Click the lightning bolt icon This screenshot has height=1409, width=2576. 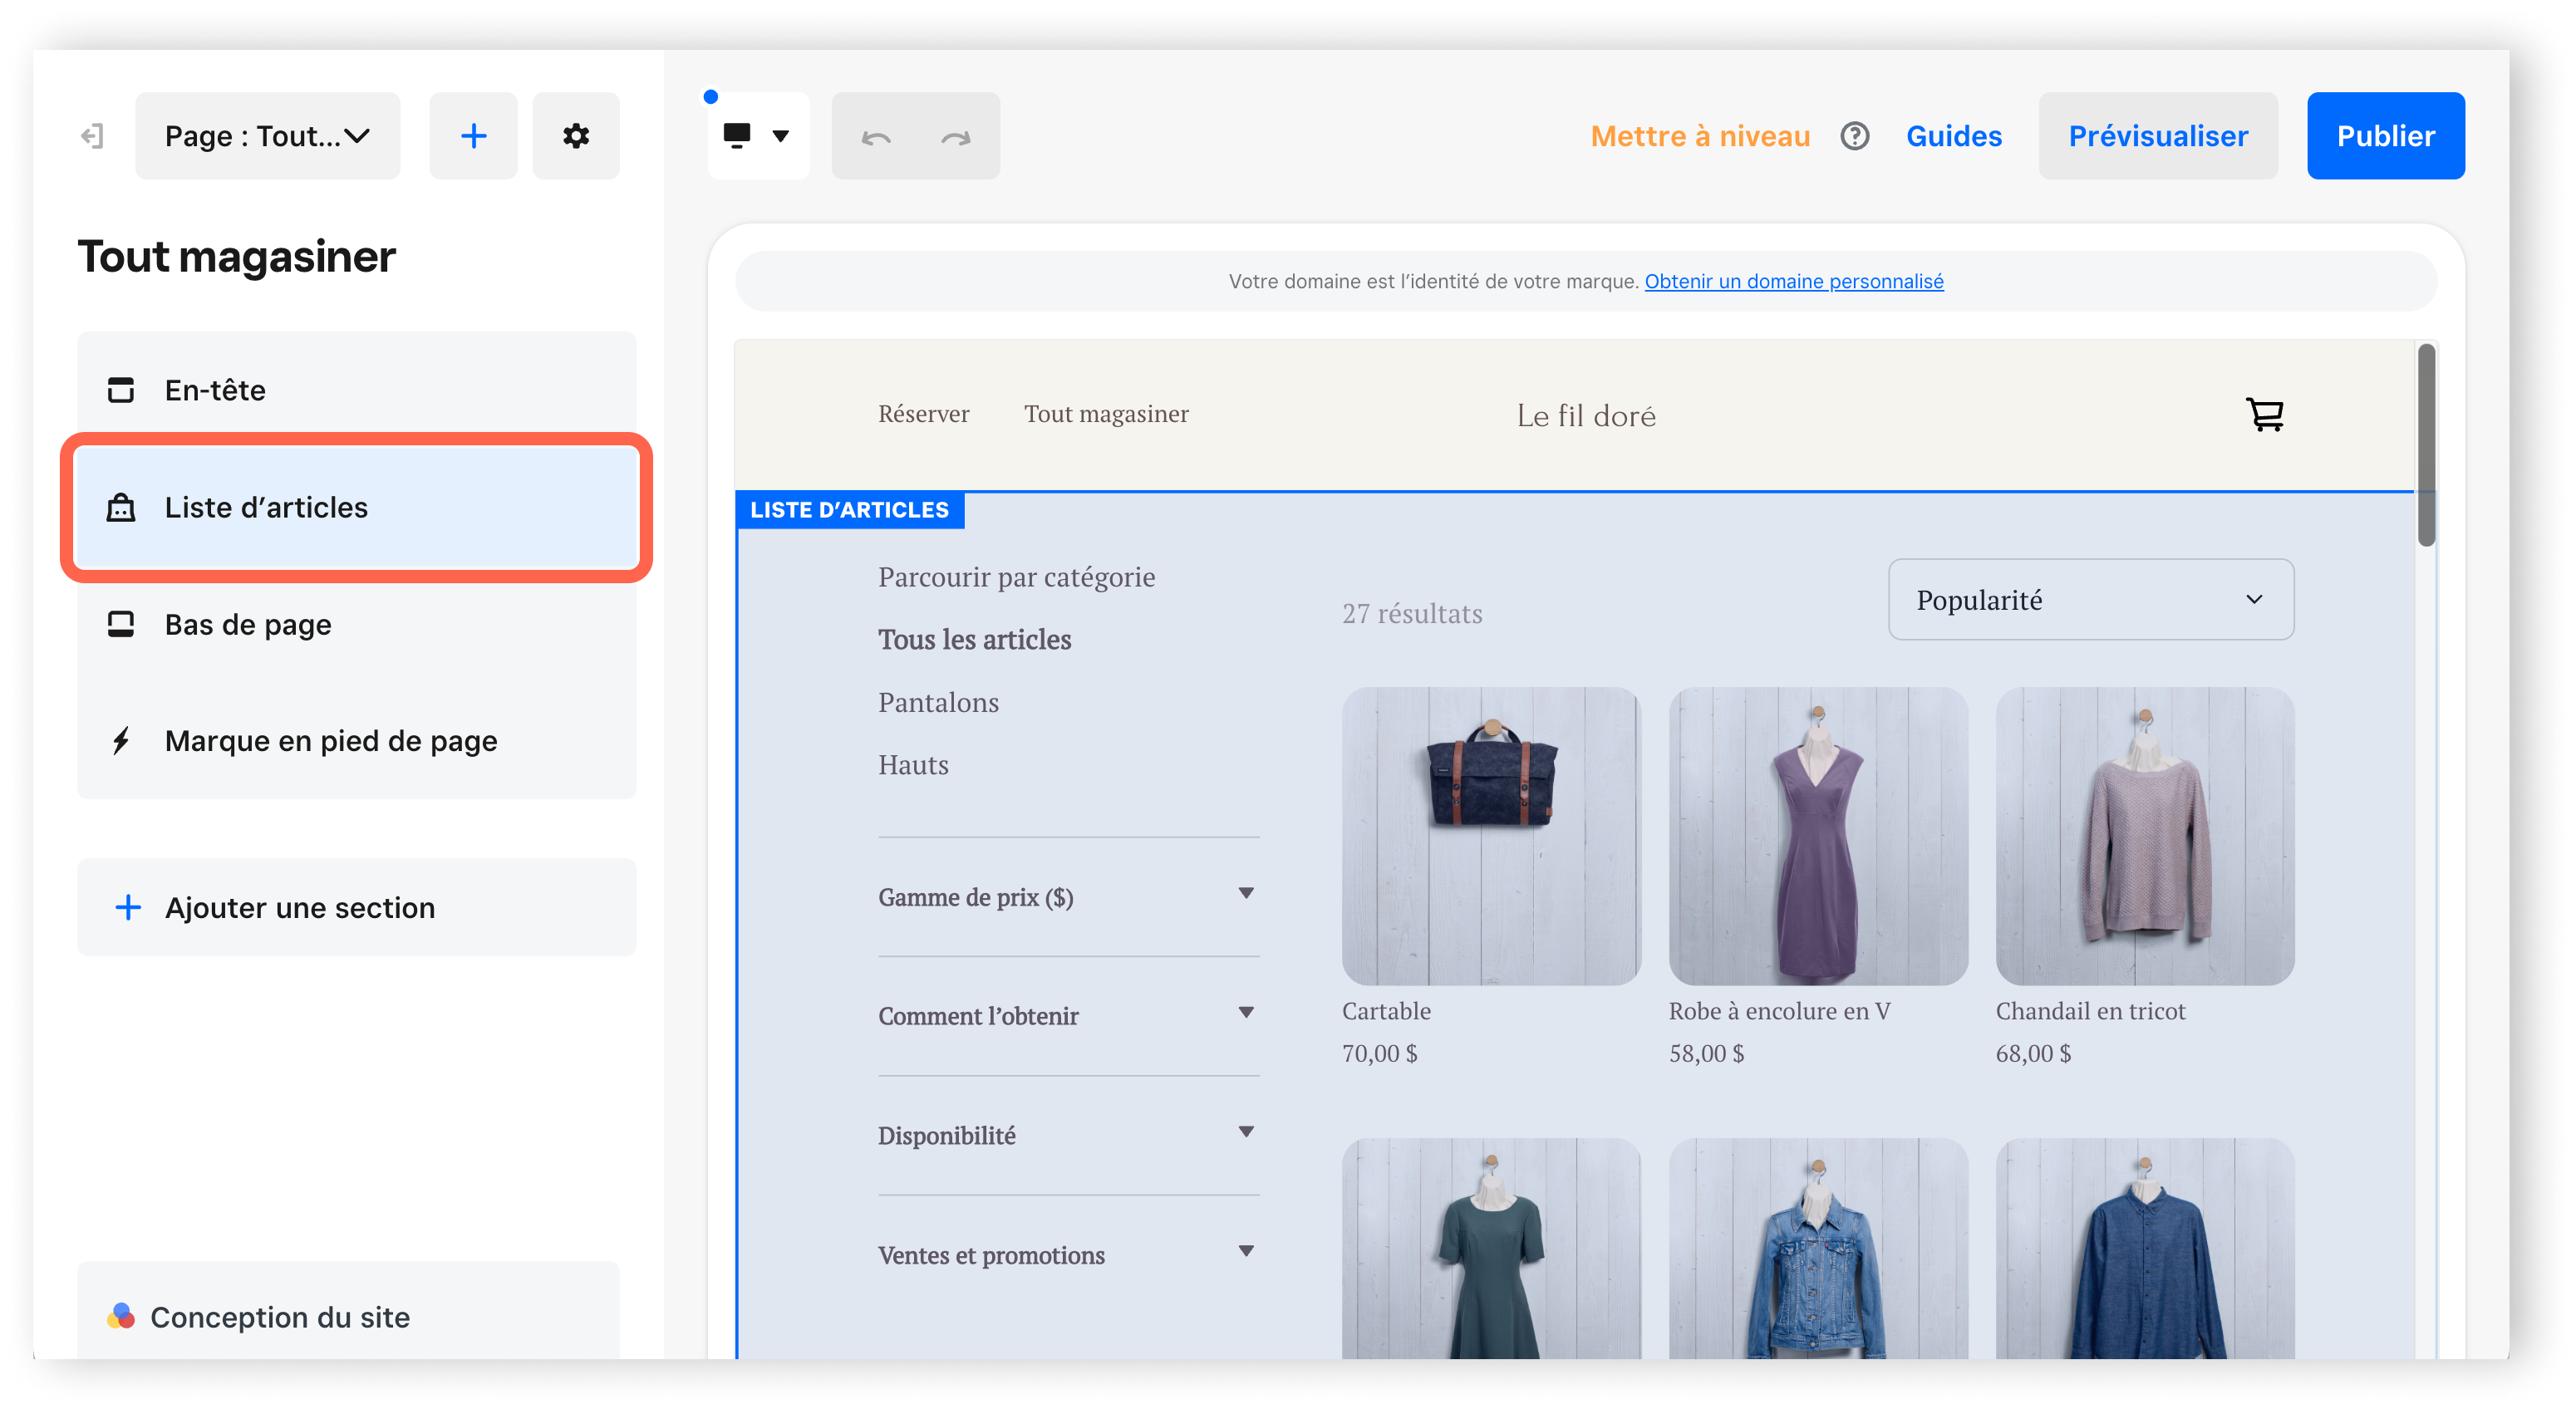pyautogui.click(x=121, y=741)
